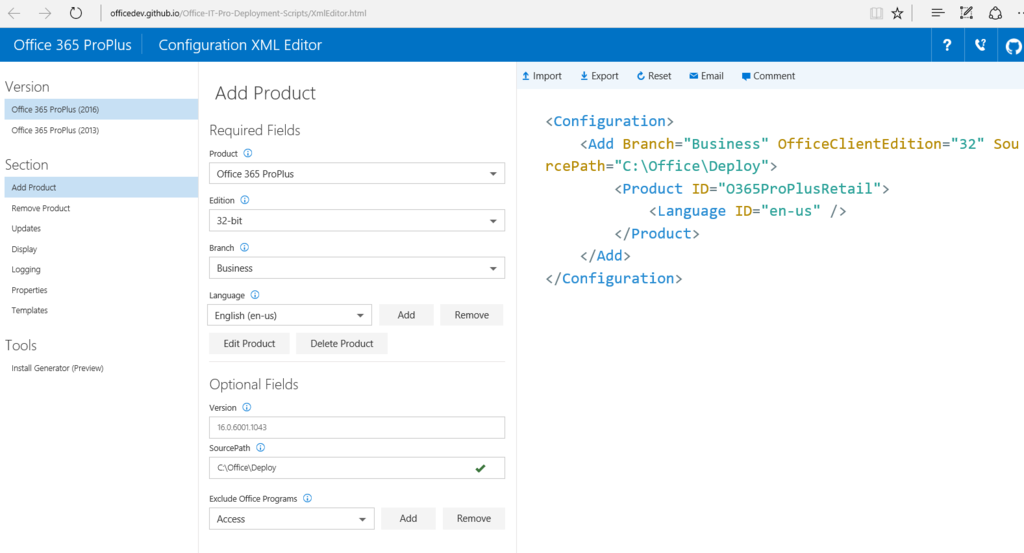Image resolution: width=1024 pixels, height=553 pixels.
Task: Open the Product dropdown showing Office 365 ProPlus
Action: (x=356, y=174)
